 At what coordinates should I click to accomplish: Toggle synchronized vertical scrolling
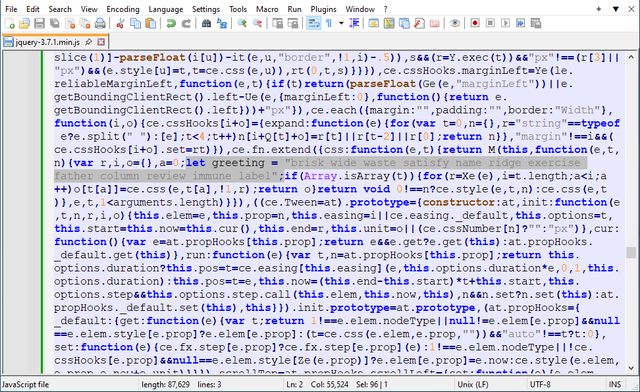[x=278, y=24]
